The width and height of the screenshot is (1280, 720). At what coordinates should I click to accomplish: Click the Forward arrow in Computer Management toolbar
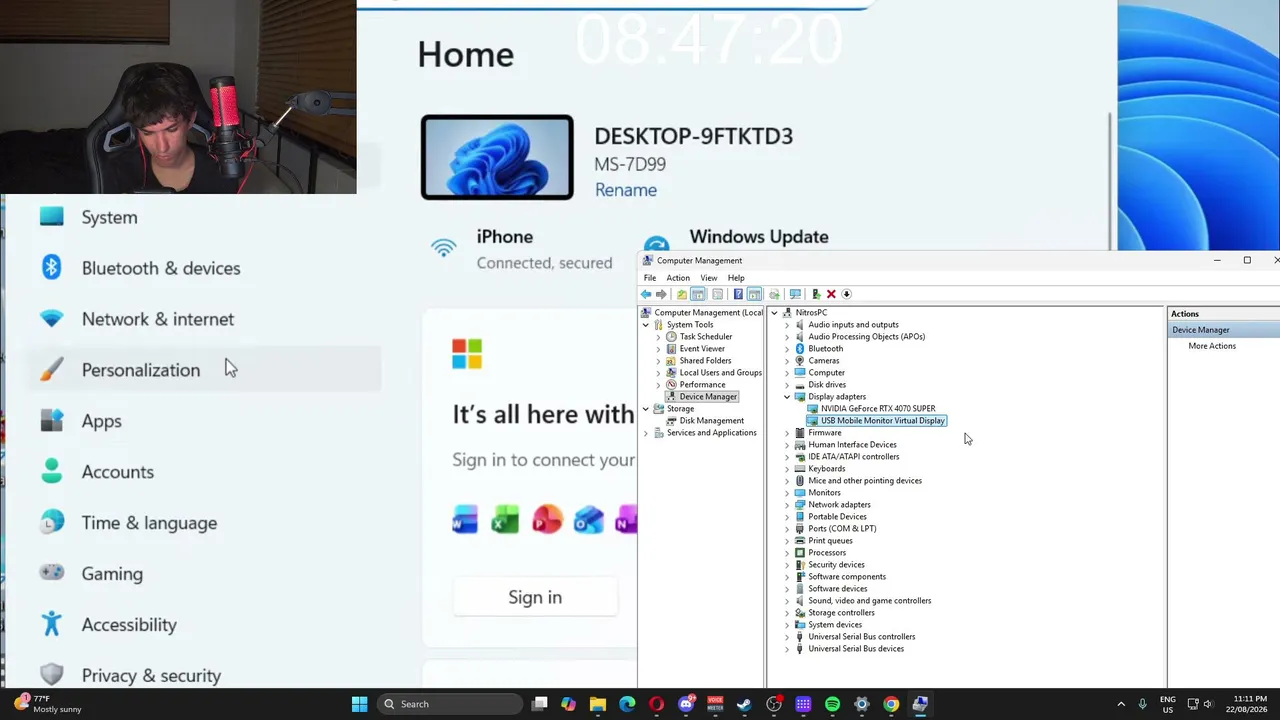[661, 294]
